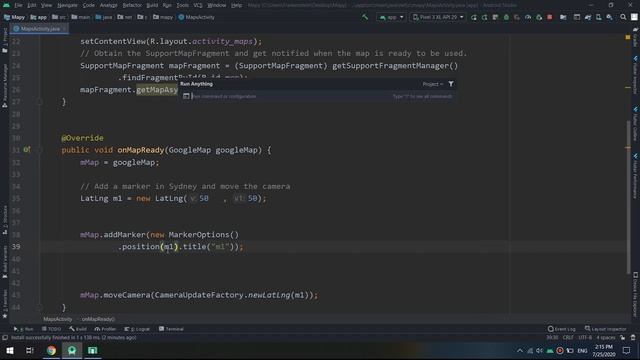Click the window icon left of Gradle sync

[577, 17]
